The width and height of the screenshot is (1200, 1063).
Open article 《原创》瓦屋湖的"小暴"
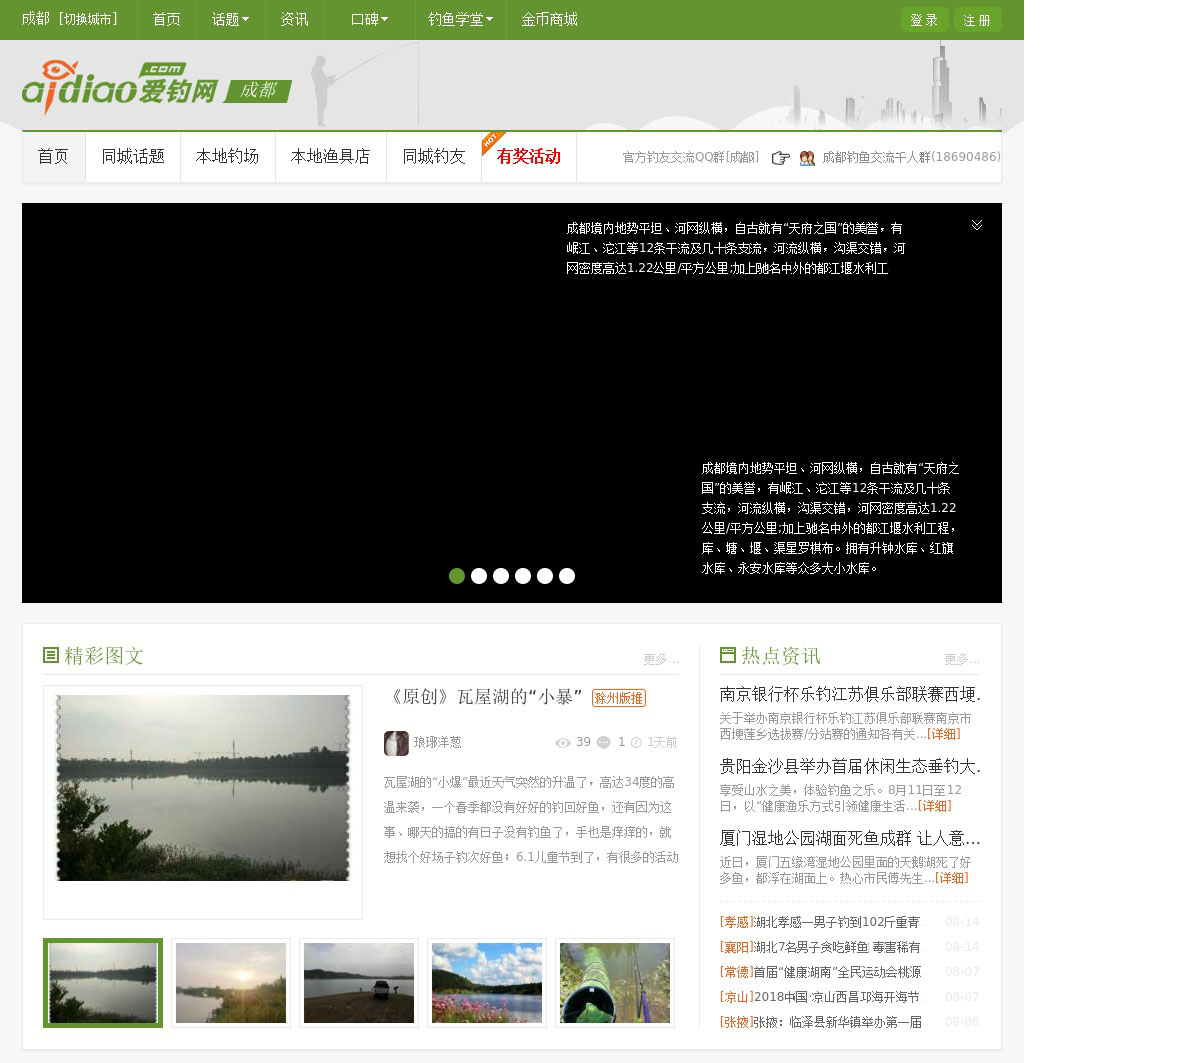pyautogui.click(x=485, y=697)
